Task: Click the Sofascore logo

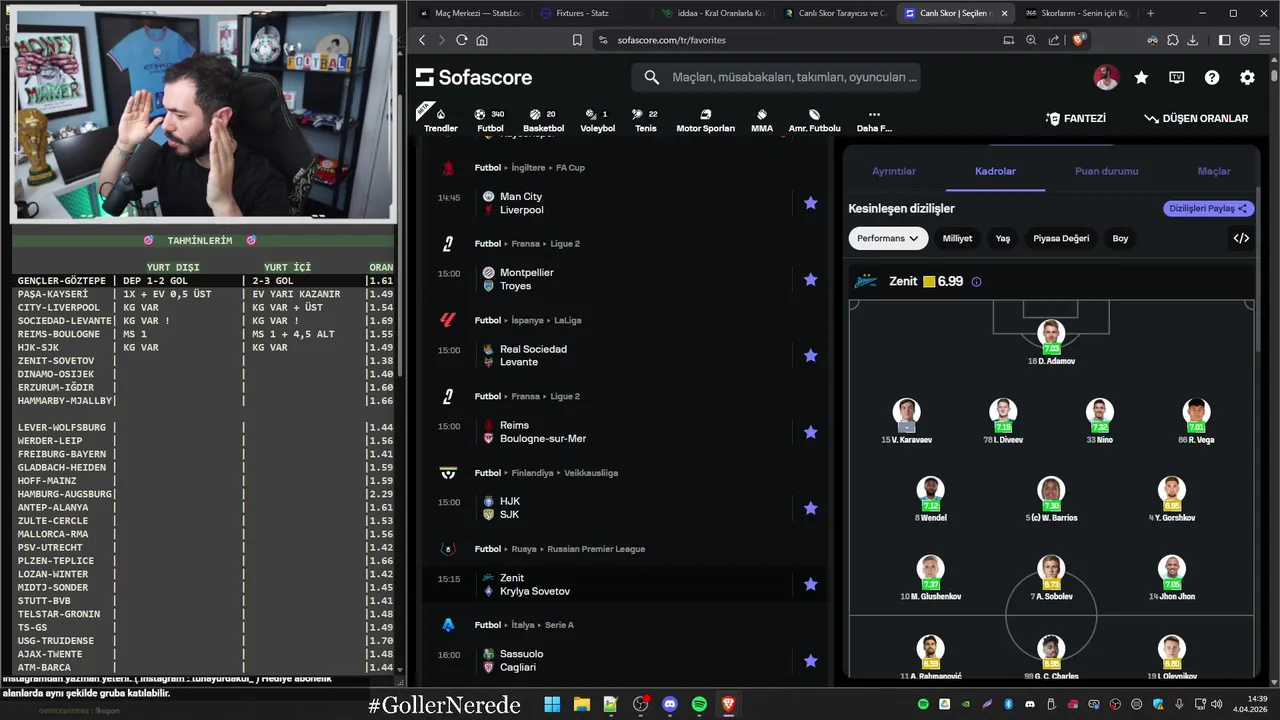Action: pyautogui.click(x=474, y=77)
